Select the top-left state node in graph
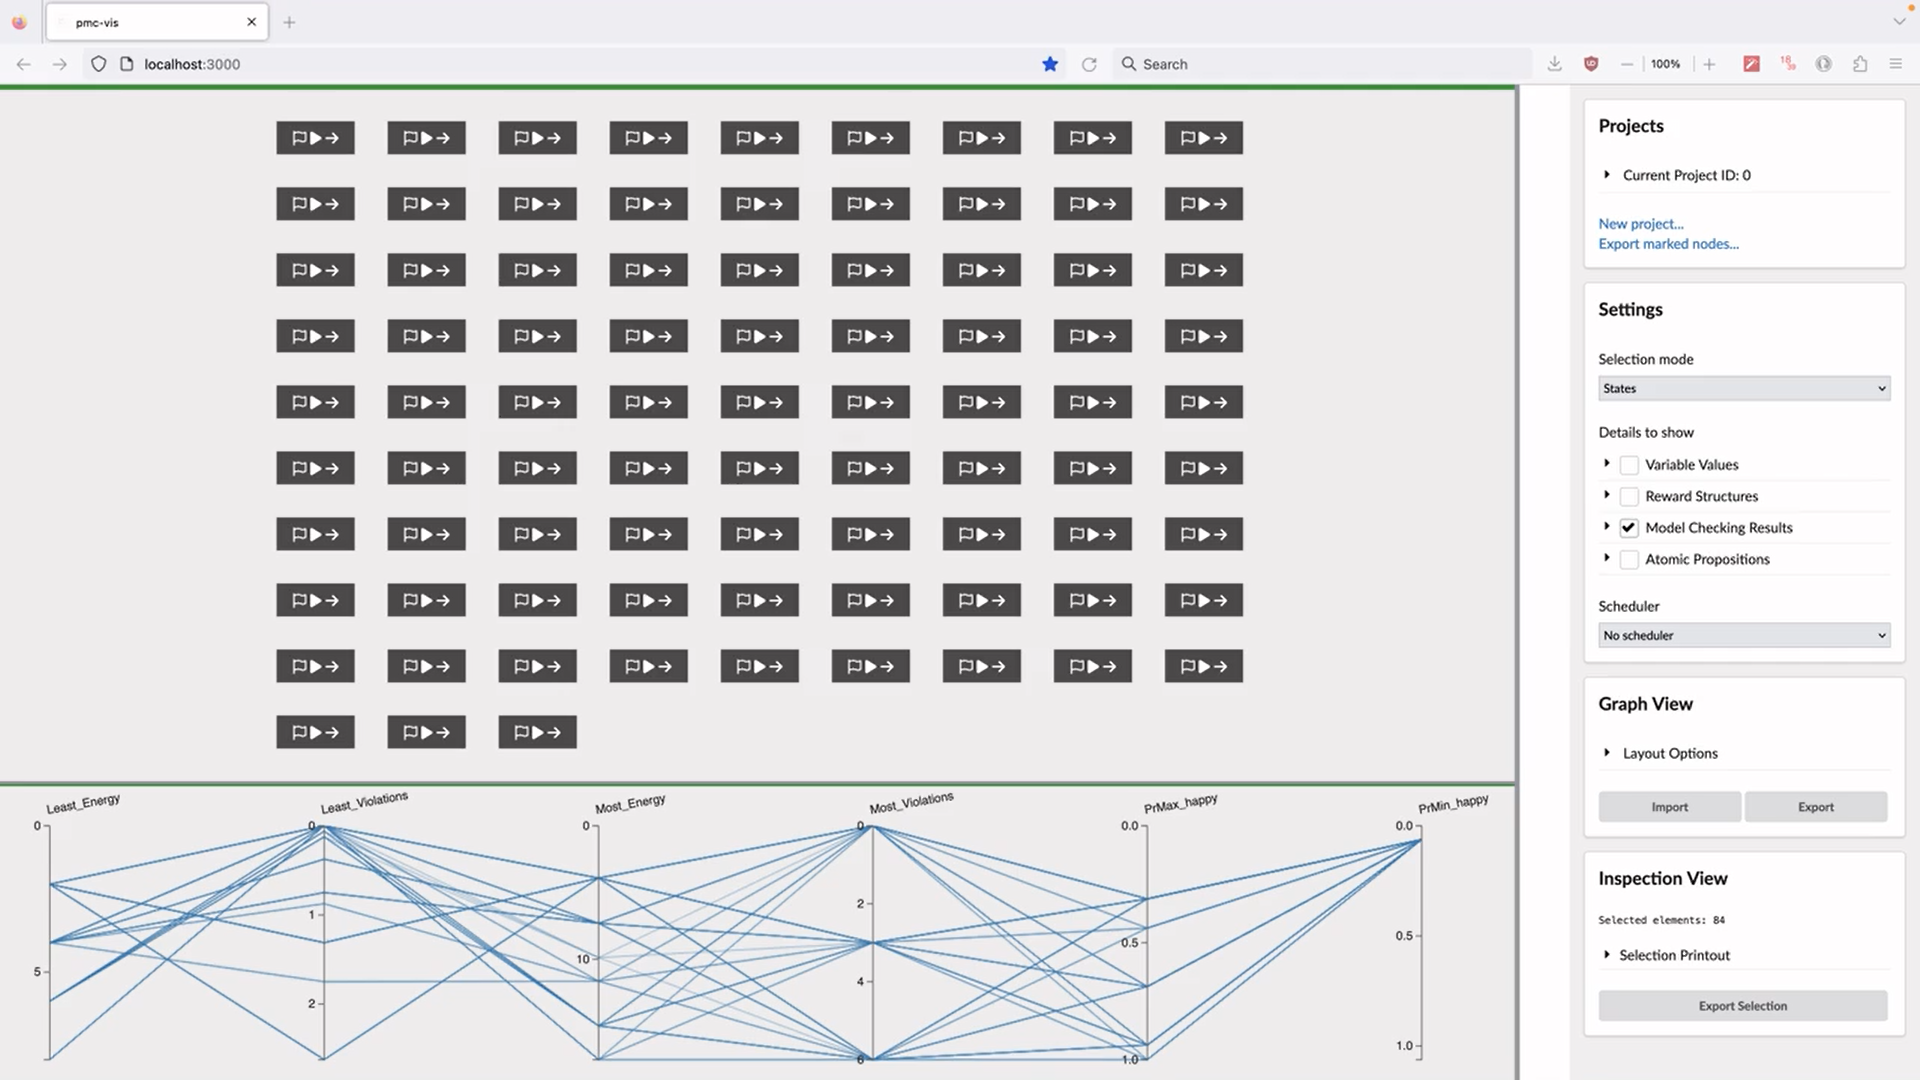Viewport: 1920px width, 1080px height. pos(315,138)
